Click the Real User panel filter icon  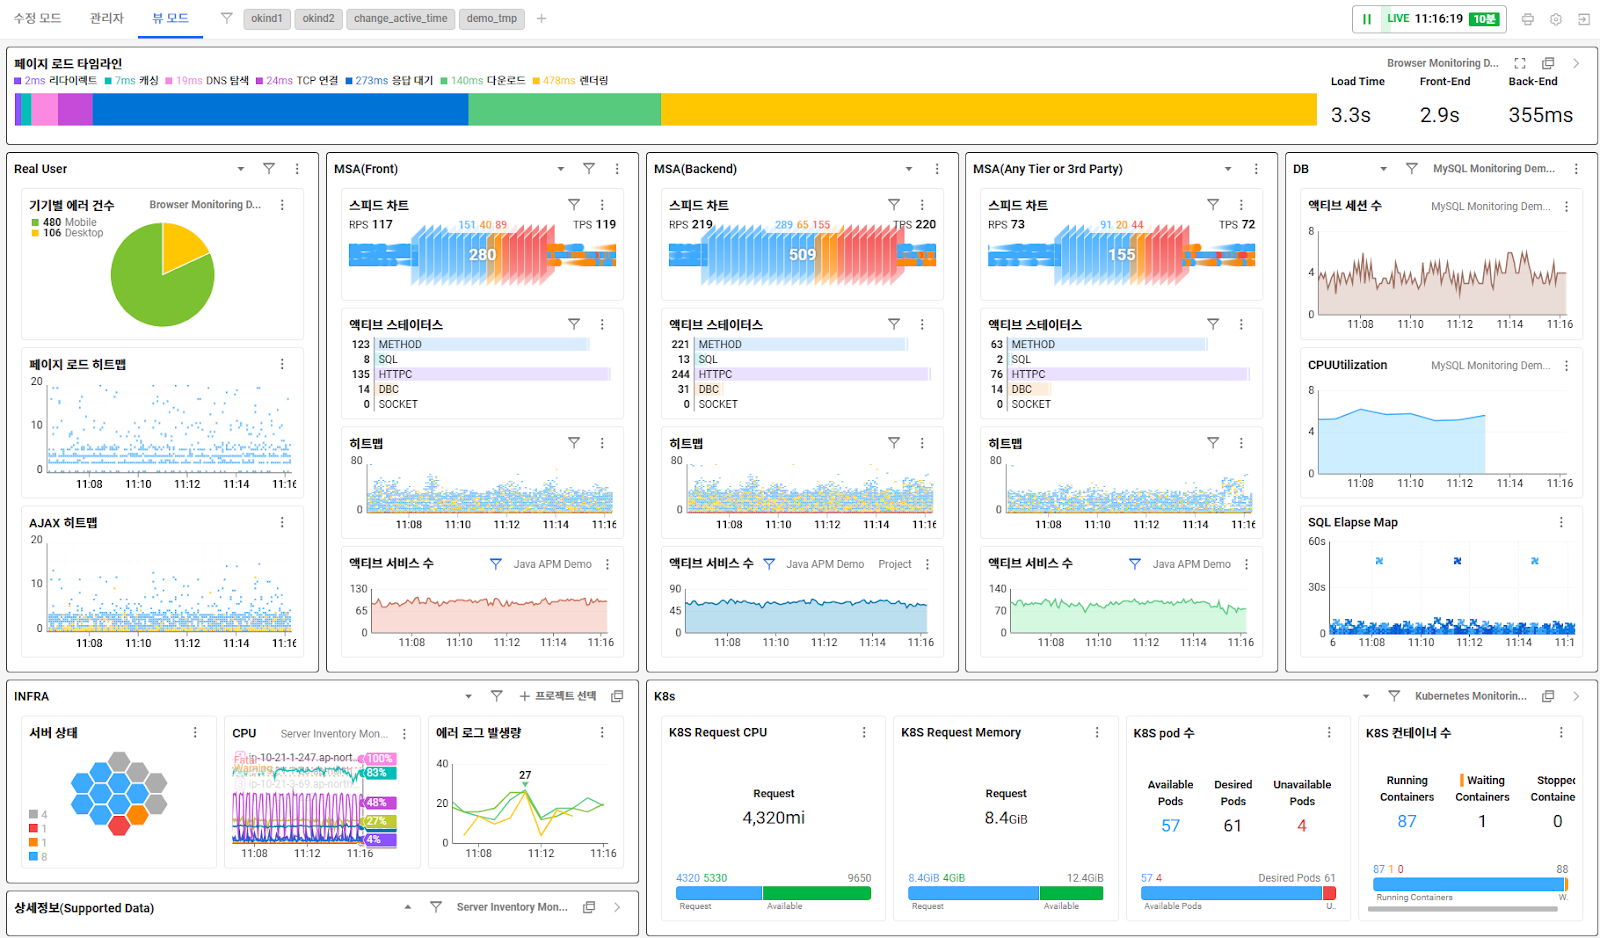coord(269,169)
